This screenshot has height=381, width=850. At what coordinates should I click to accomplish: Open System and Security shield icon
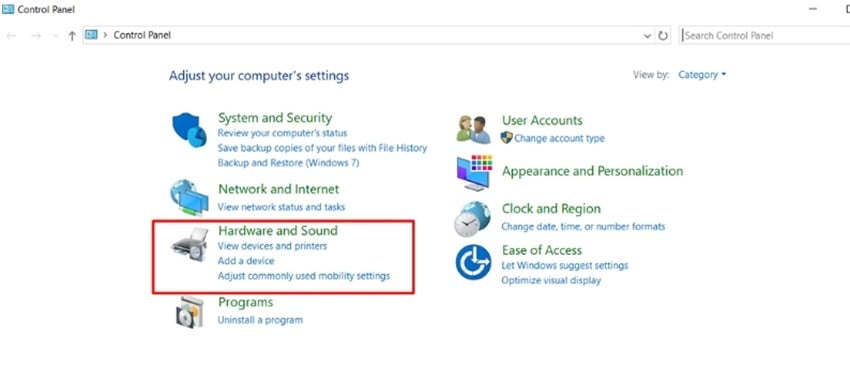(189, 130)
